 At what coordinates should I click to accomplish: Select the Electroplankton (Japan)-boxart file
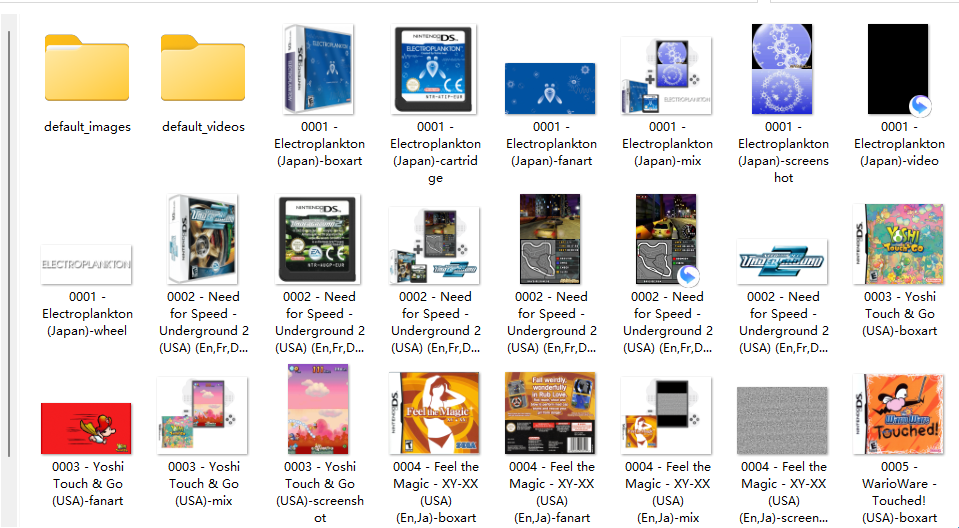point(318,68)
